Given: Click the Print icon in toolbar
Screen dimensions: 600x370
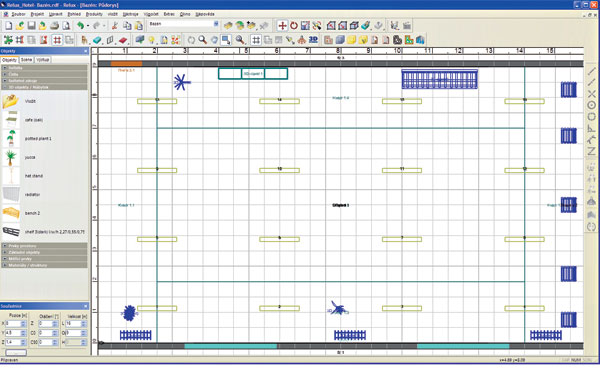Looking at the screenshot, I should [x=55, y=26].
